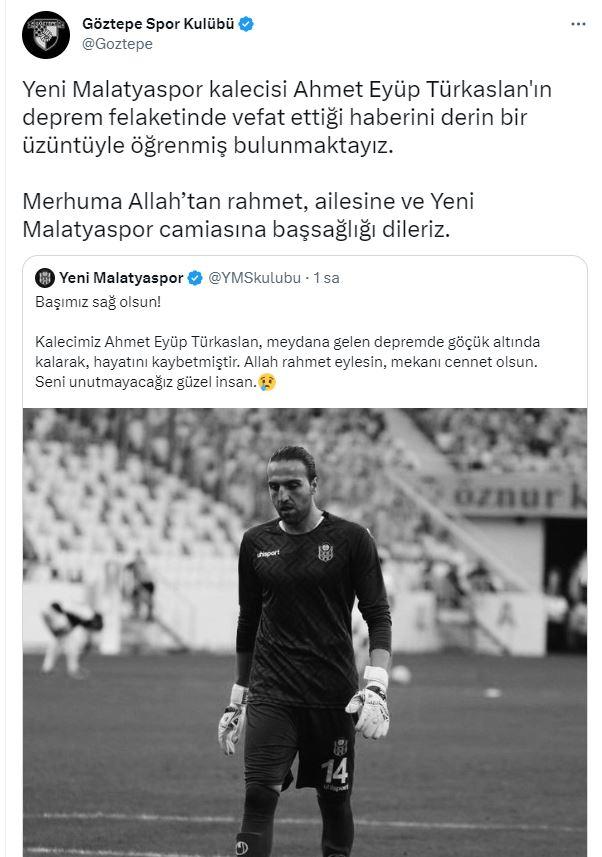Viewport: 602px width, 857px height.
Task: Click the quoted tweet body about 'Kalecimiz Ahmet Eyüp'
Action: (x=288, y=362)
